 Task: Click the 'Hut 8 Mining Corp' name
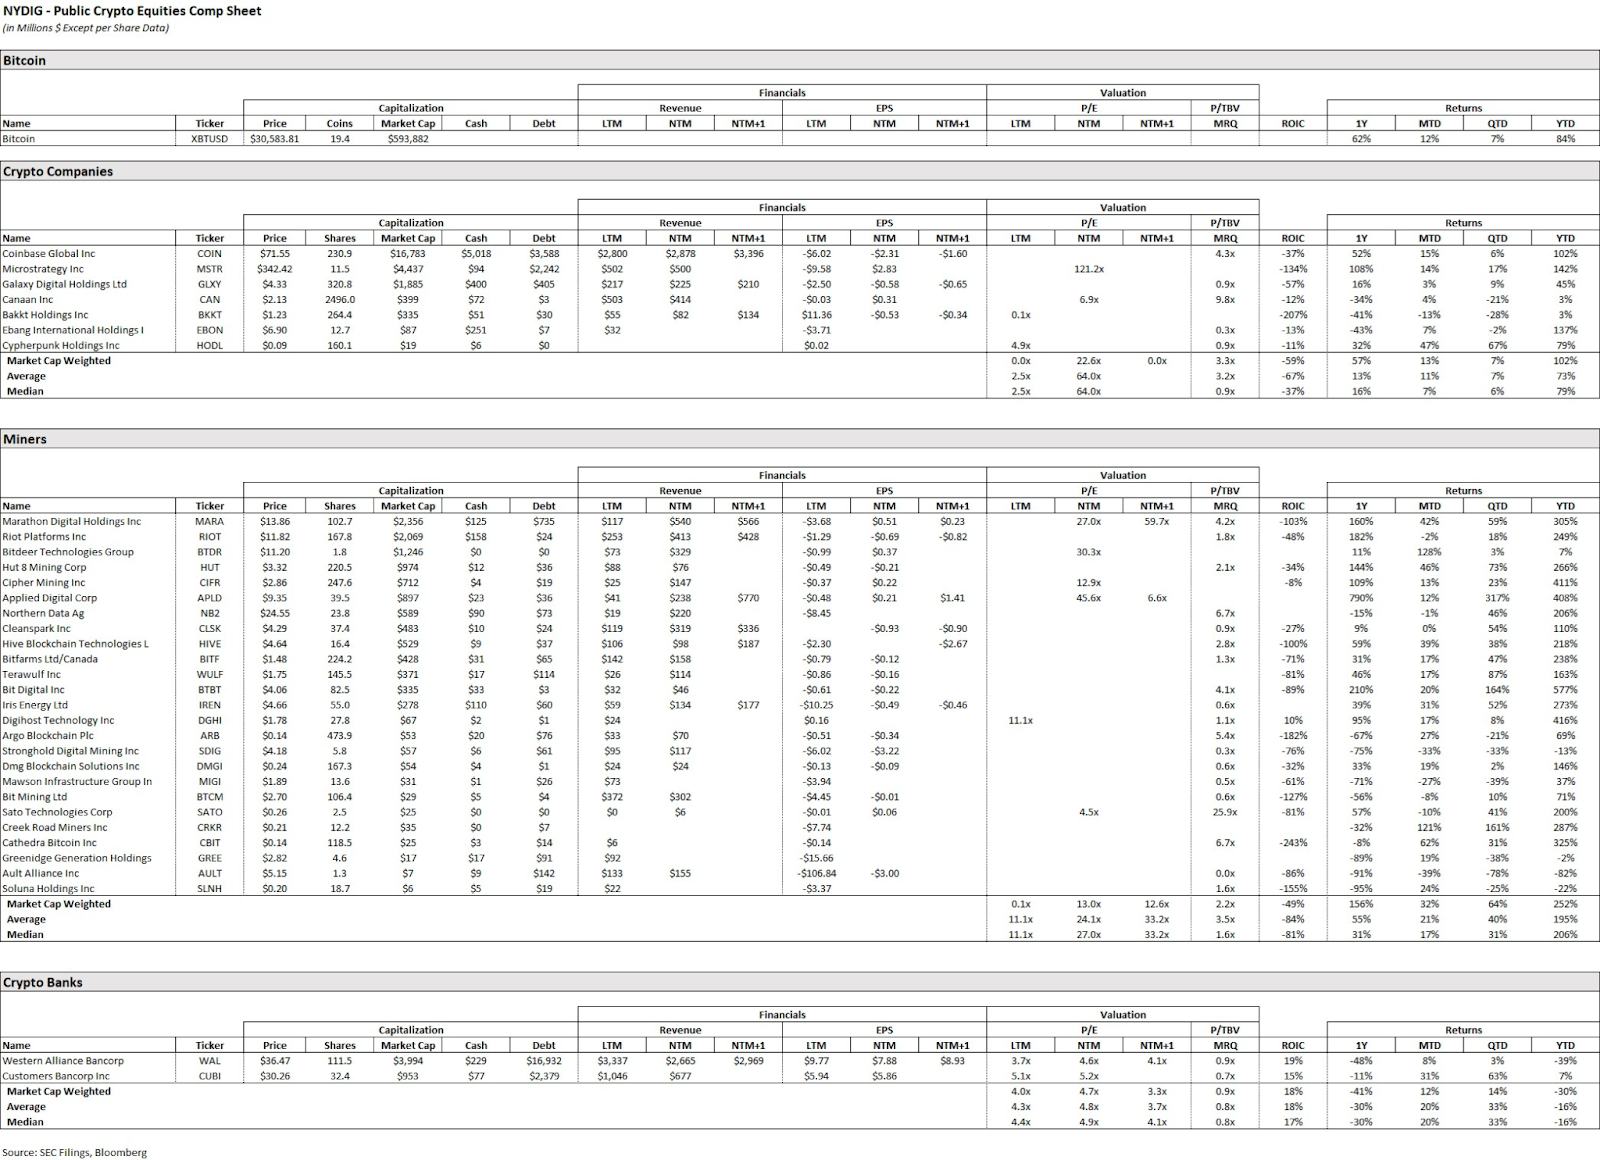(44, 568)
